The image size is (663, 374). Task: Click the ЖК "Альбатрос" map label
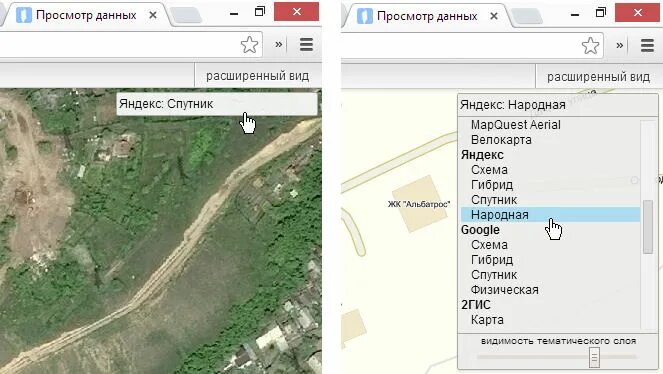coord(419,204)
